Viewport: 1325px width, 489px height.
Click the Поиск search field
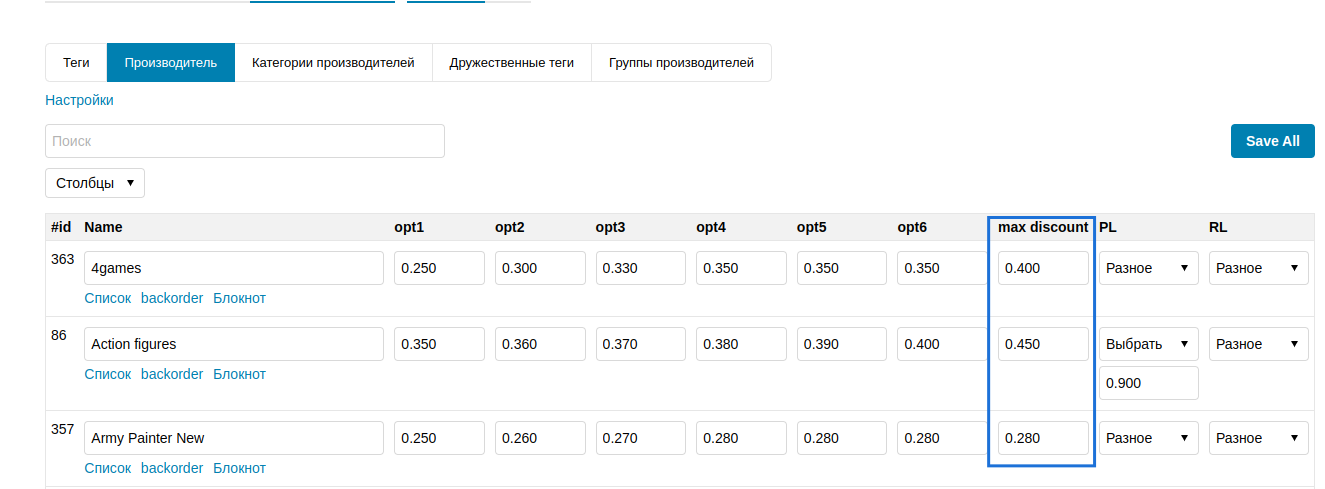[245, 141]
